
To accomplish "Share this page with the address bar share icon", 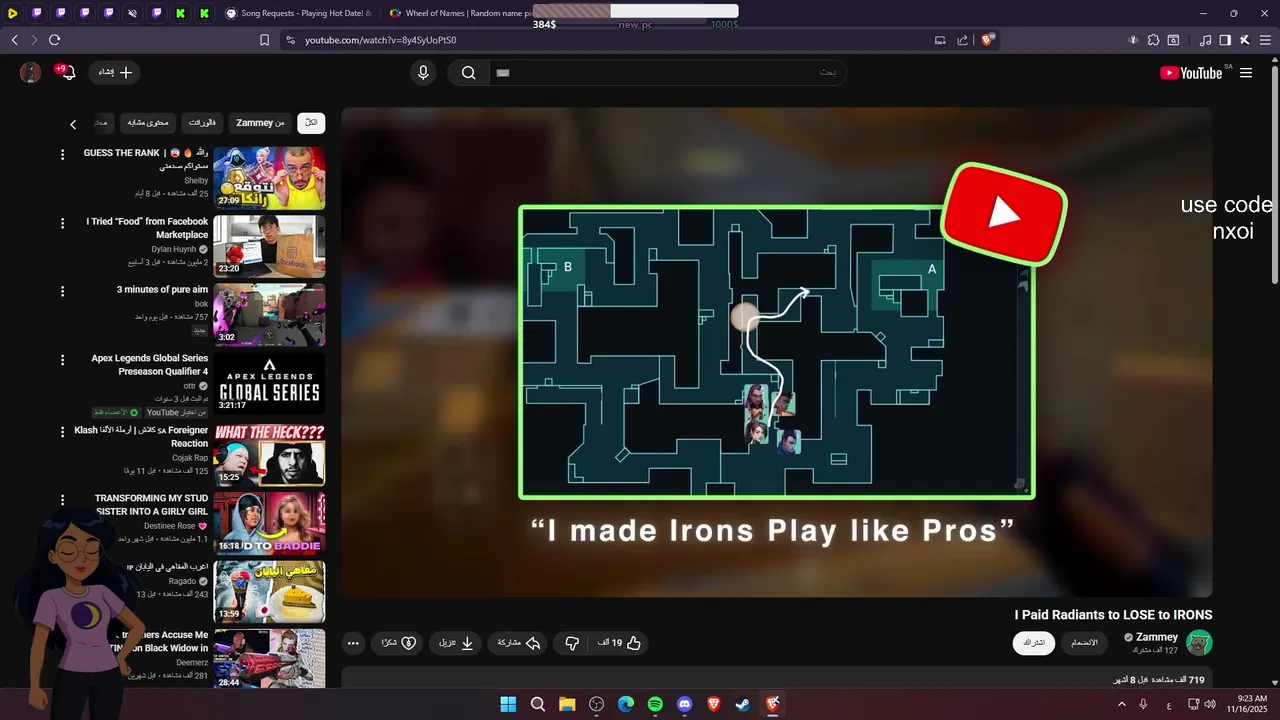I will (x=962, y=40).
